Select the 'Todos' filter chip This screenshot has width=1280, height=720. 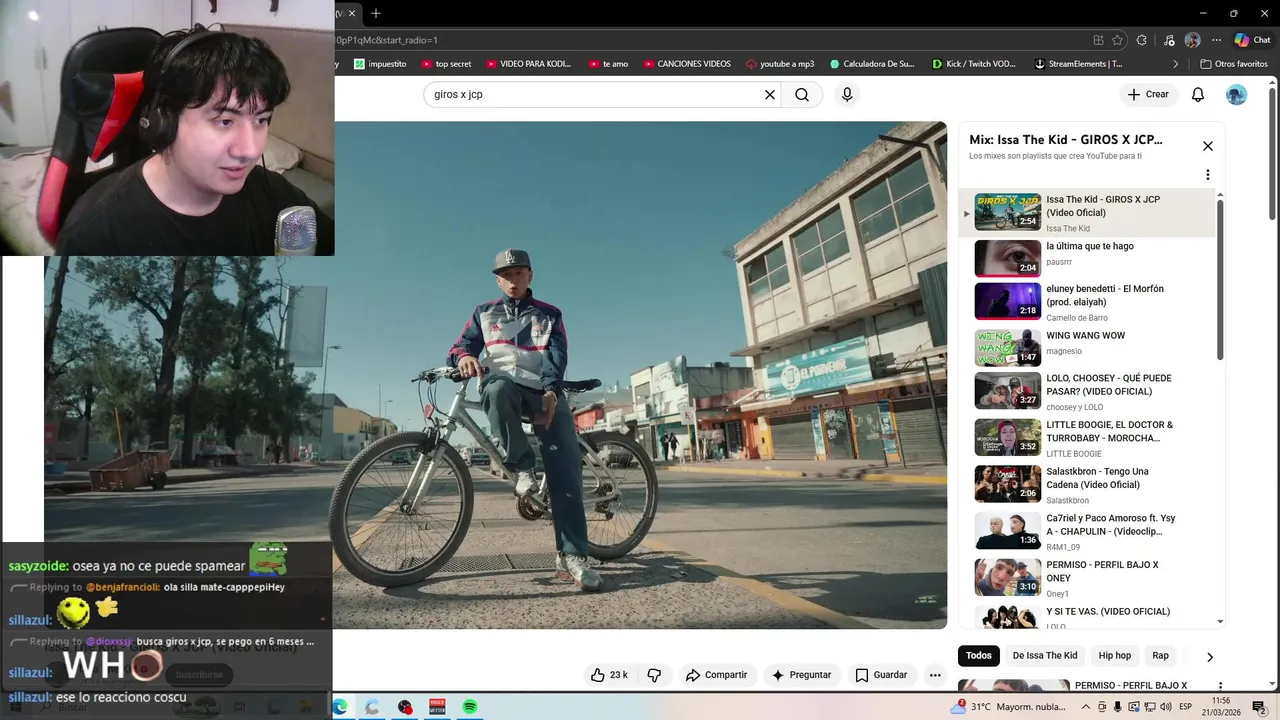coord(979,656)
